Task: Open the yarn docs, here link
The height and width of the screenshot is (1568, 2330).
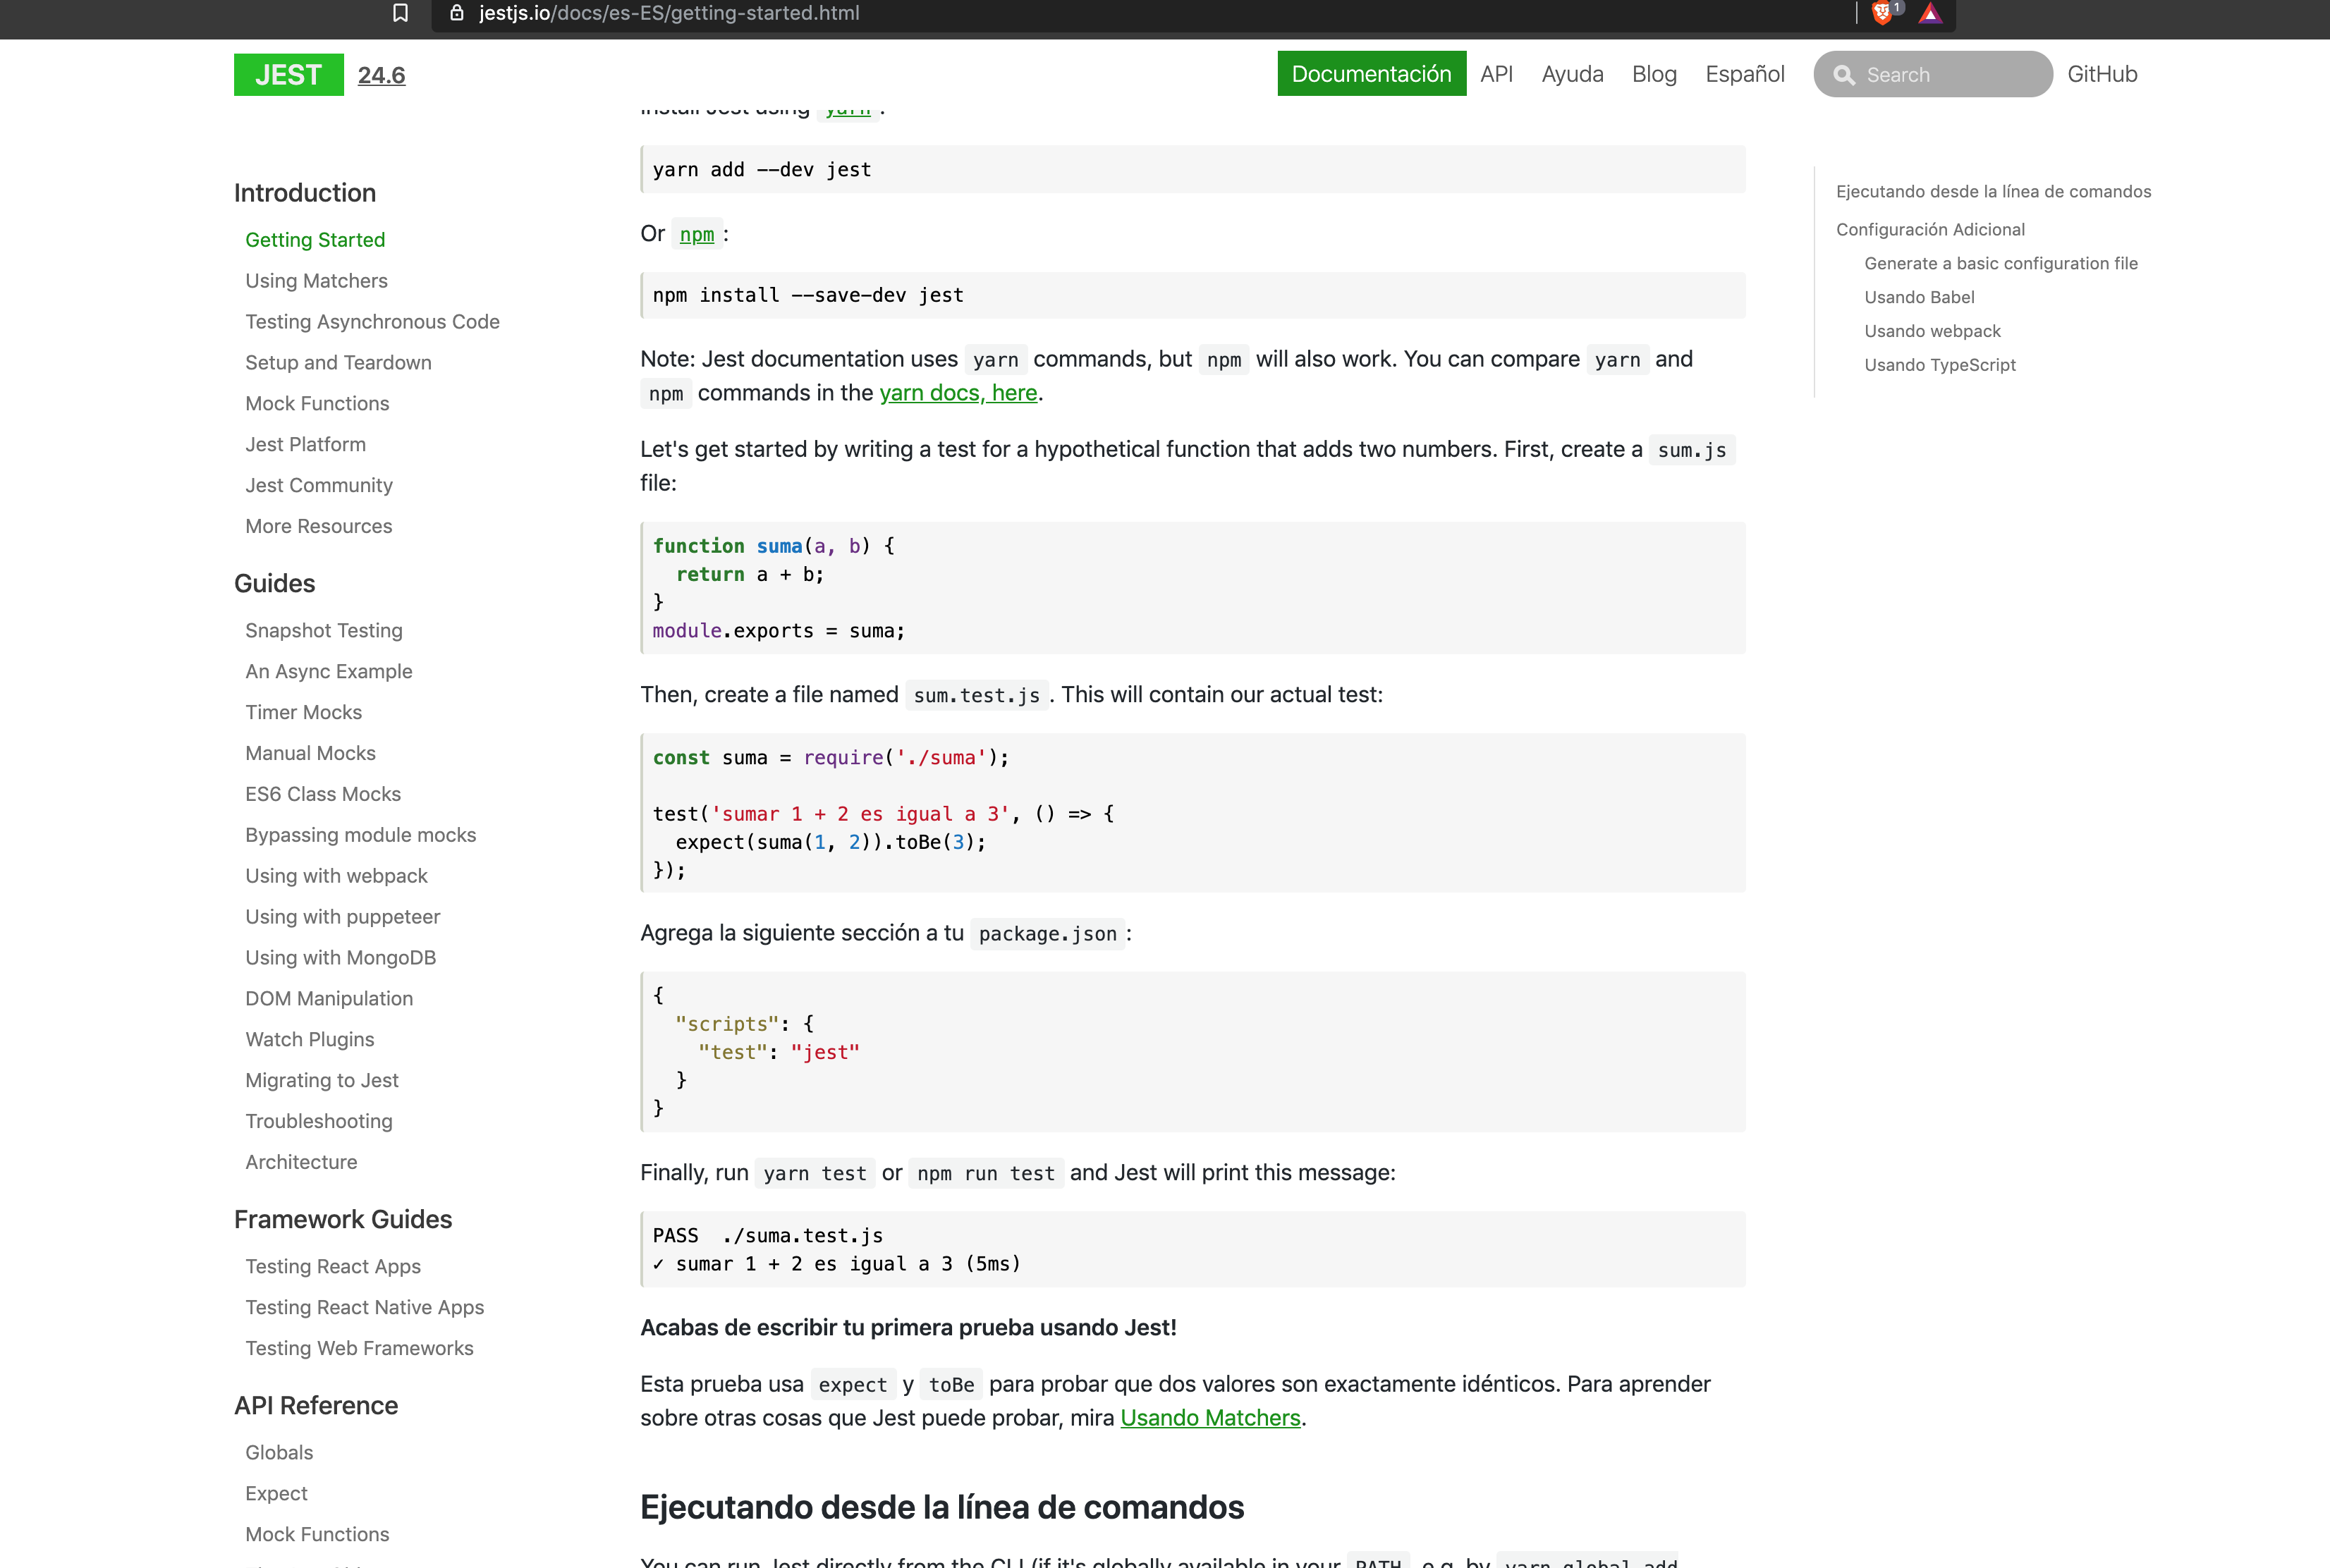Action: (957, 392)
